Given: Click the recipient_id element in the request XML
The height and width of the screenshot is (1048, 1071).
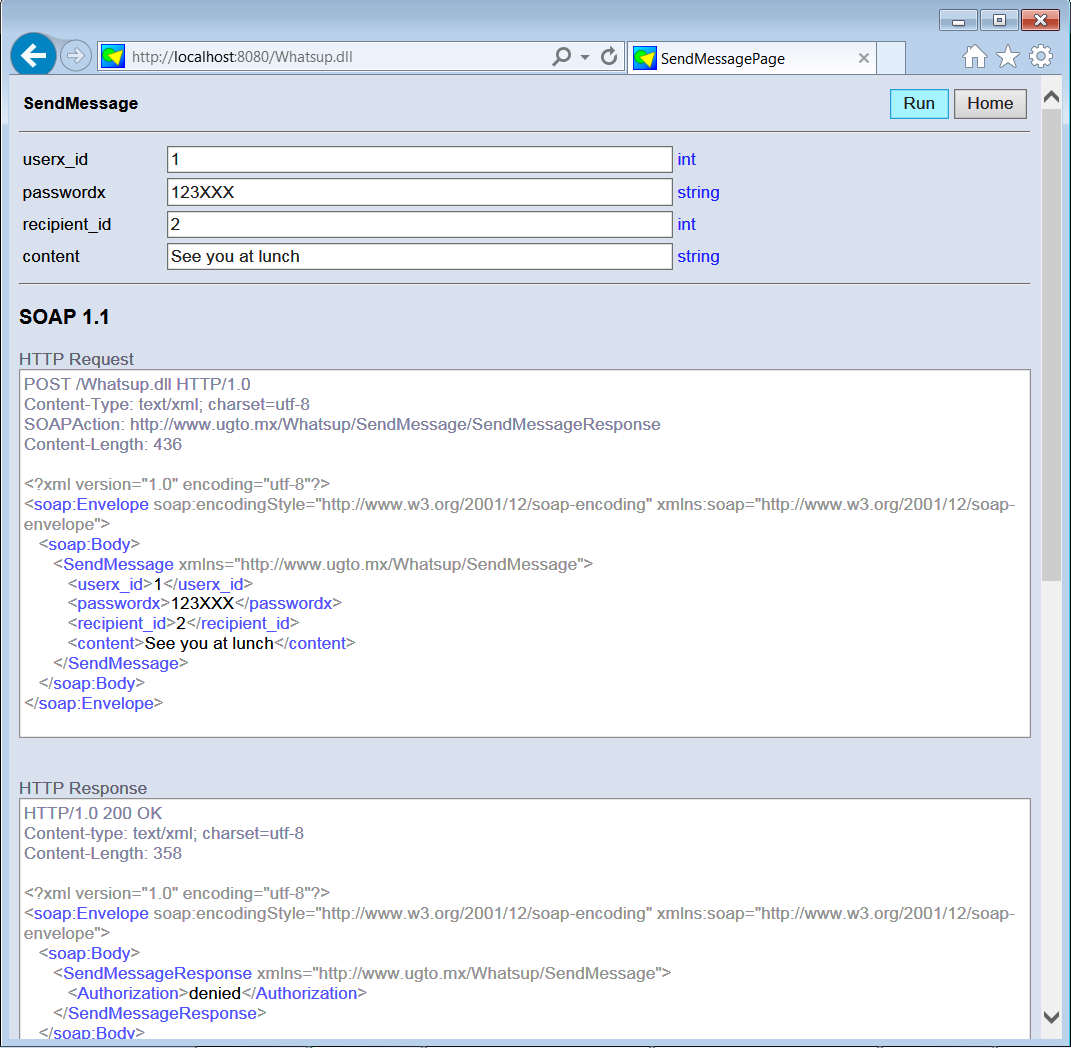Looking at the screenshot, I should [184, 624].
